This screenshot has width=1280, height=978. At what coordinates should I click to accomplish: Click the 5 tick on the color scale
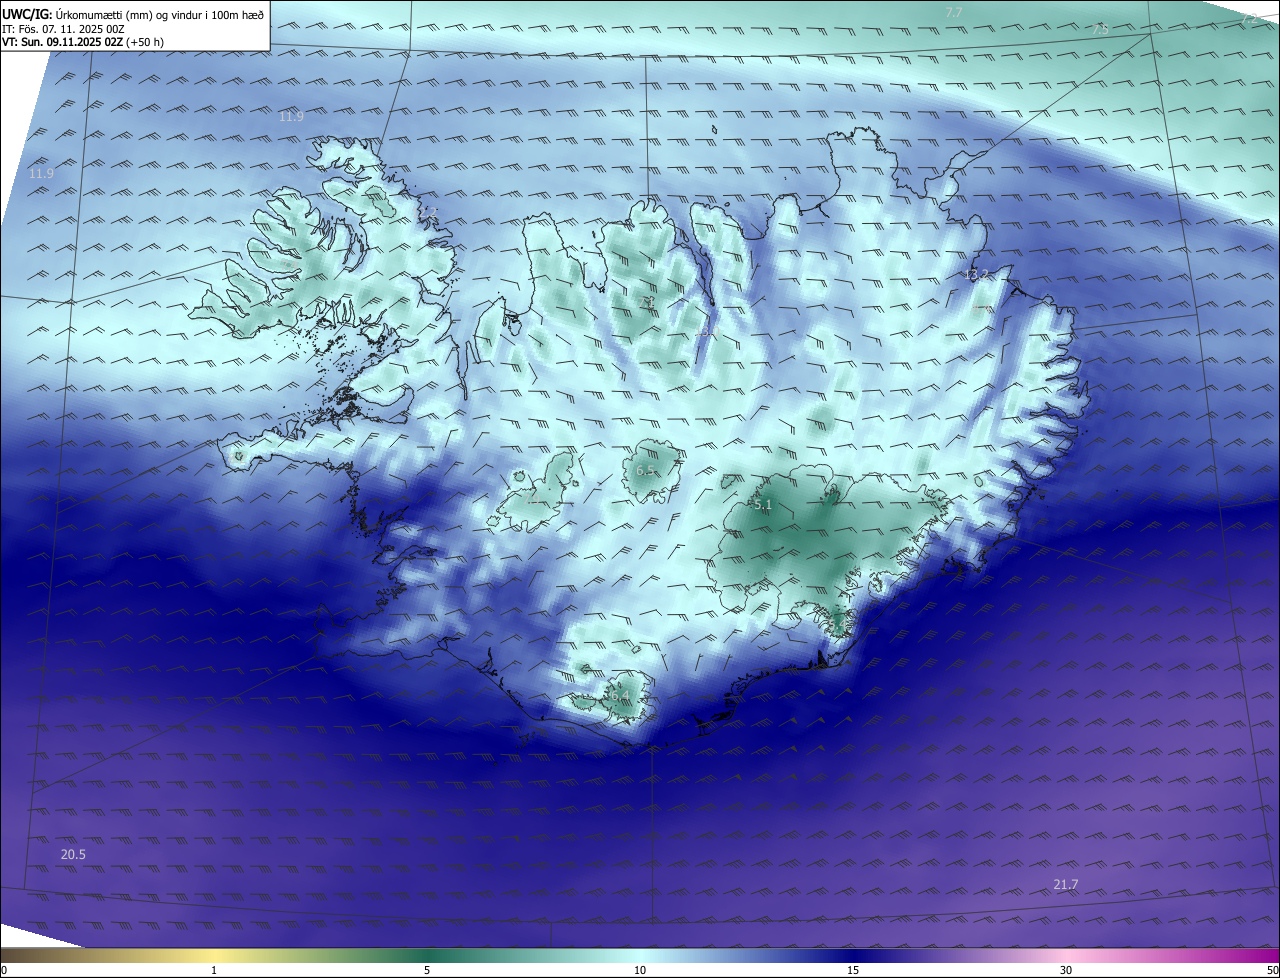tap(427, 970)
